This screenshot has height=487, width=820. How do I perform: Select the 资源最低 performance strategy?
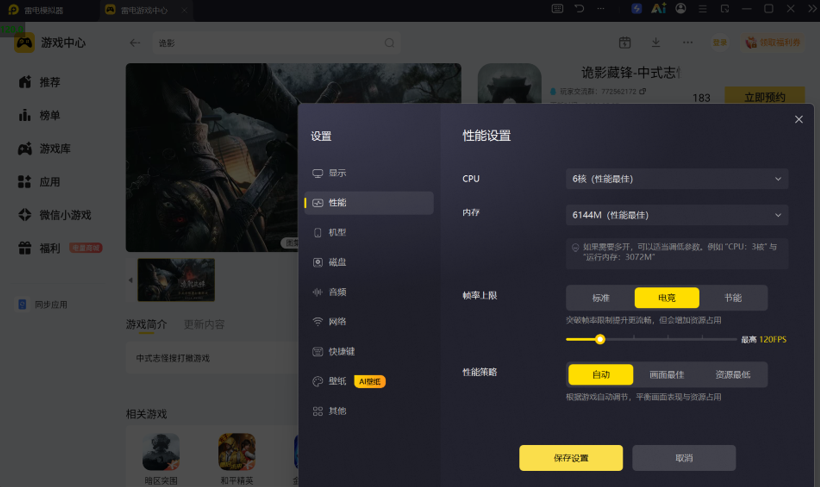[733, 375]
